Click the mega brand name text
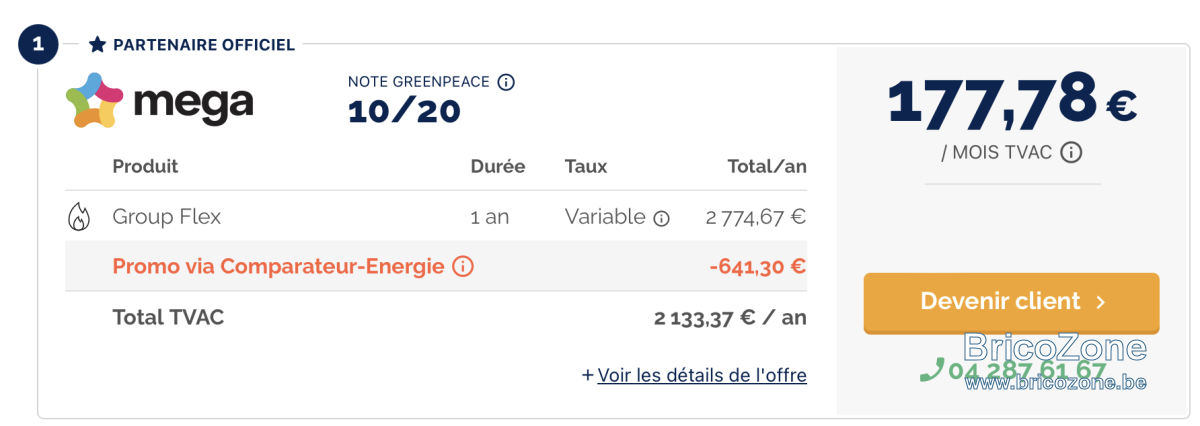Screen dimensions: 1200x426 pos(192,103)
